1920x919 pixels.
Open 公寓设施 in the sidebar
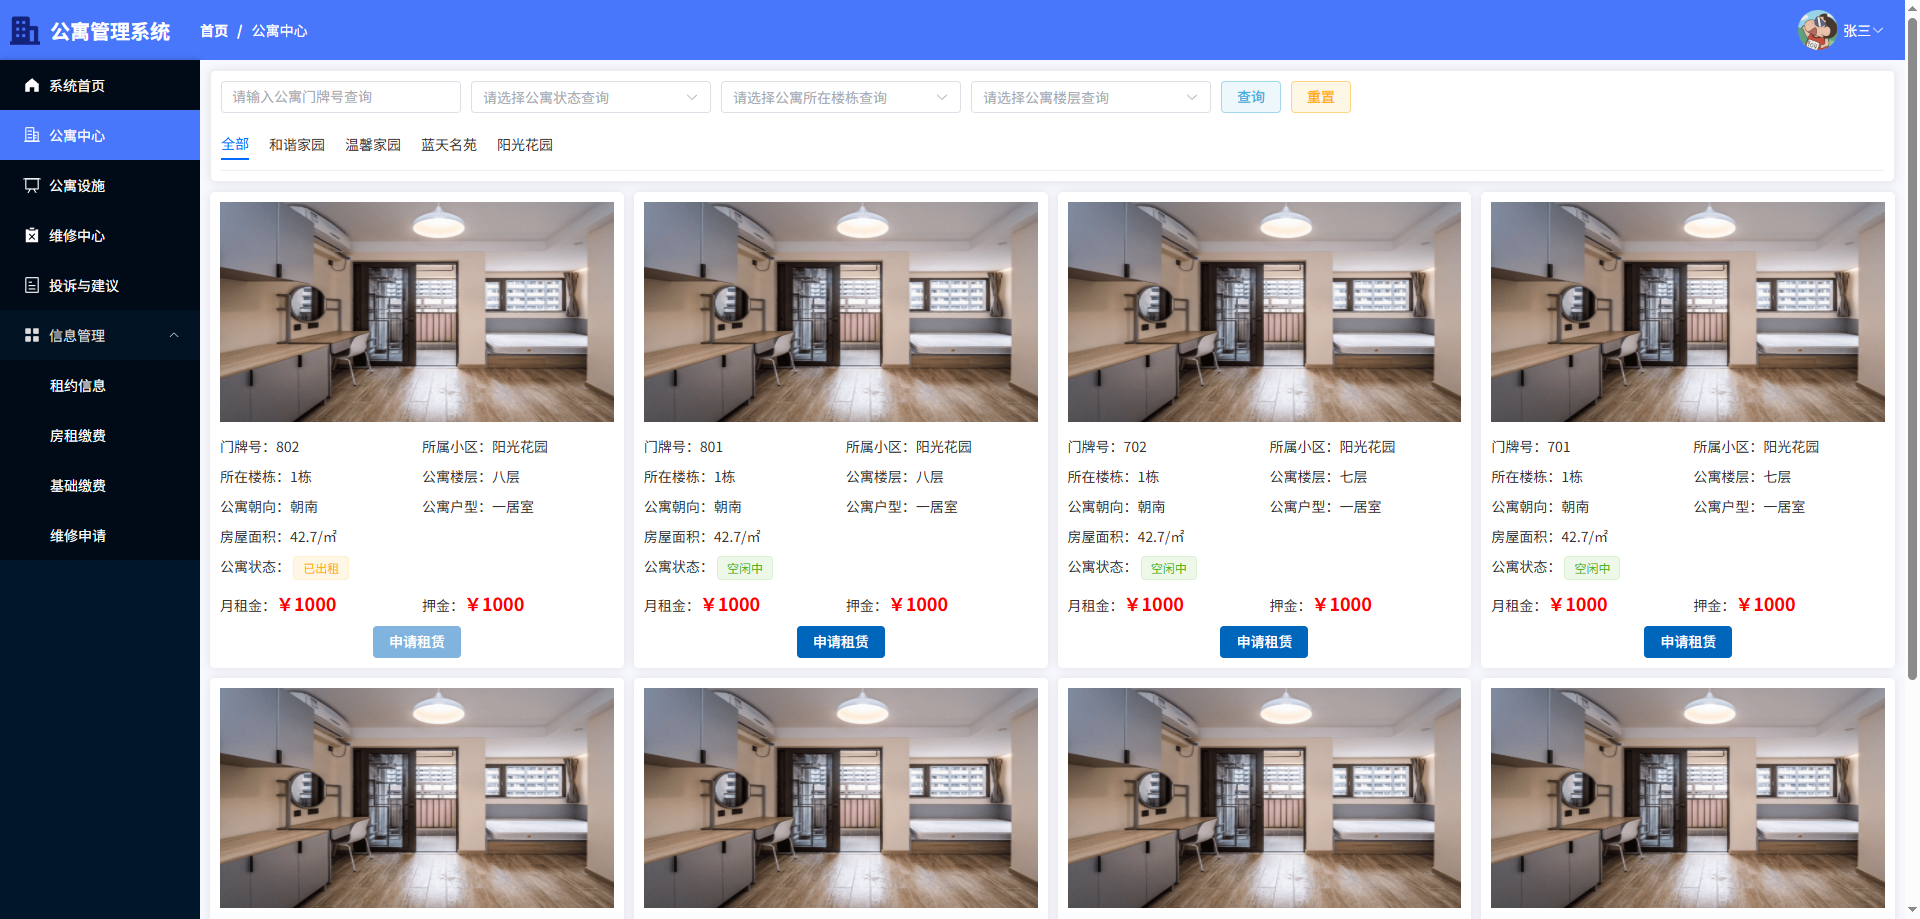pyautogui.click(x=100, y=185)
